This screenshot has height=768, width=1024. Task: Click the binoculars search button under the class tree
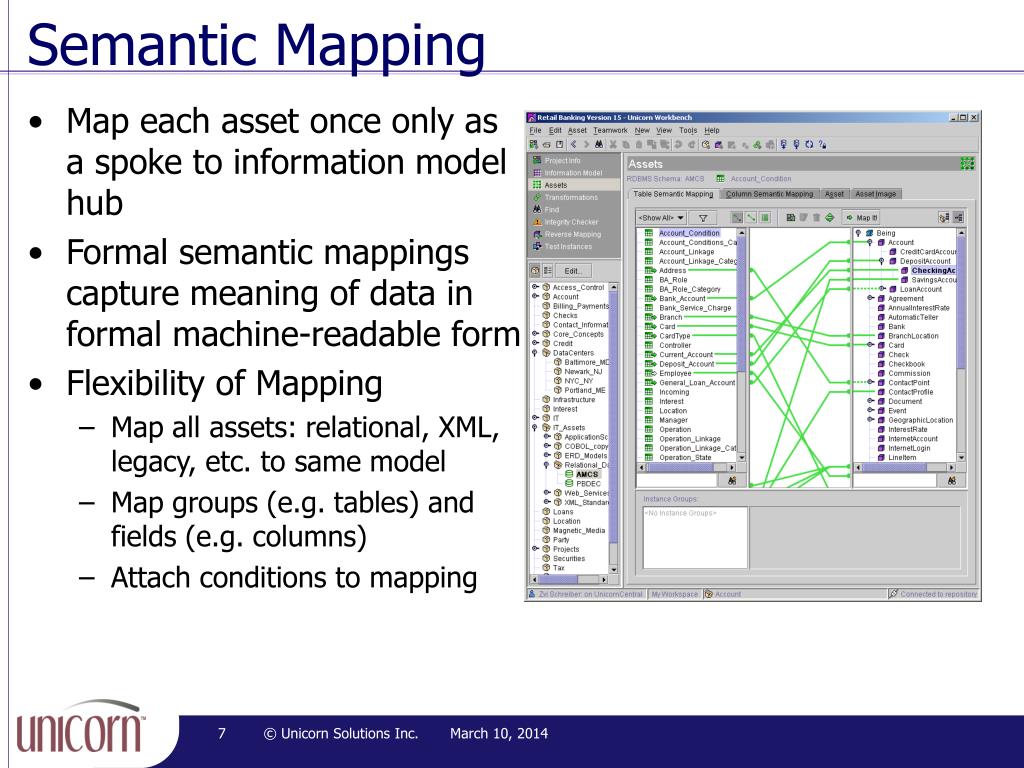(952, 480)
